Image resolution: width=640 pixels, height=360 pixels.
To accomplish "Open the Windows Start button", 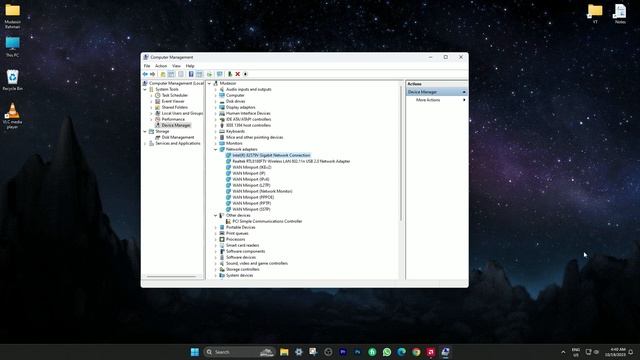I will point(195,352).
